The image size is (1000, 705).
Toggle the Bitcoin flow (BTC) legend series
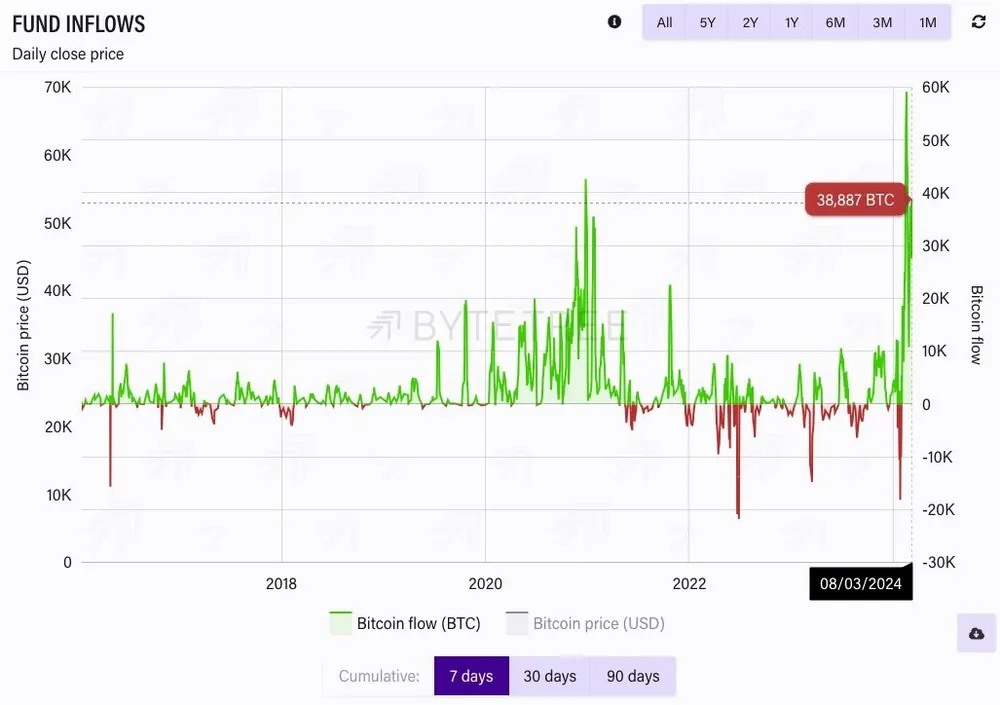click(418, 623)
